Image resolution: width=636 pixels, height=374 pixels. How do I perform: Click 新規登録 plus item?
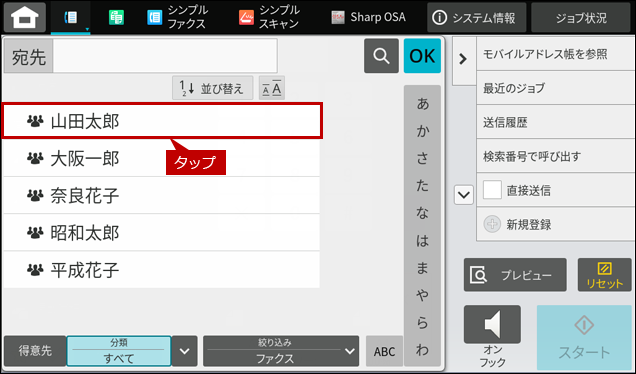coord(555,224)
